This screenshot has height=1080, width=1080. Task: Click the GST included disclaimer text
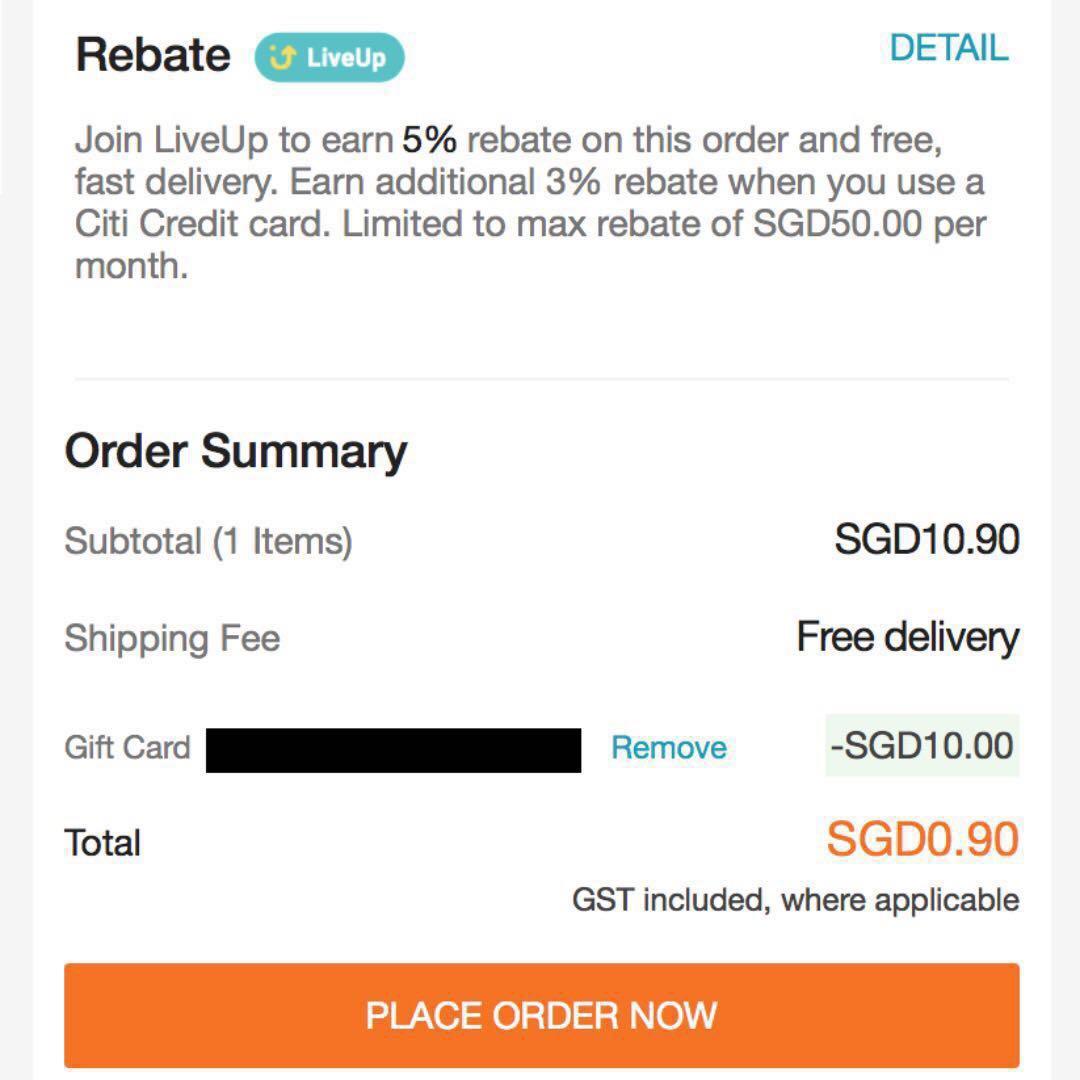click(793, 899)
